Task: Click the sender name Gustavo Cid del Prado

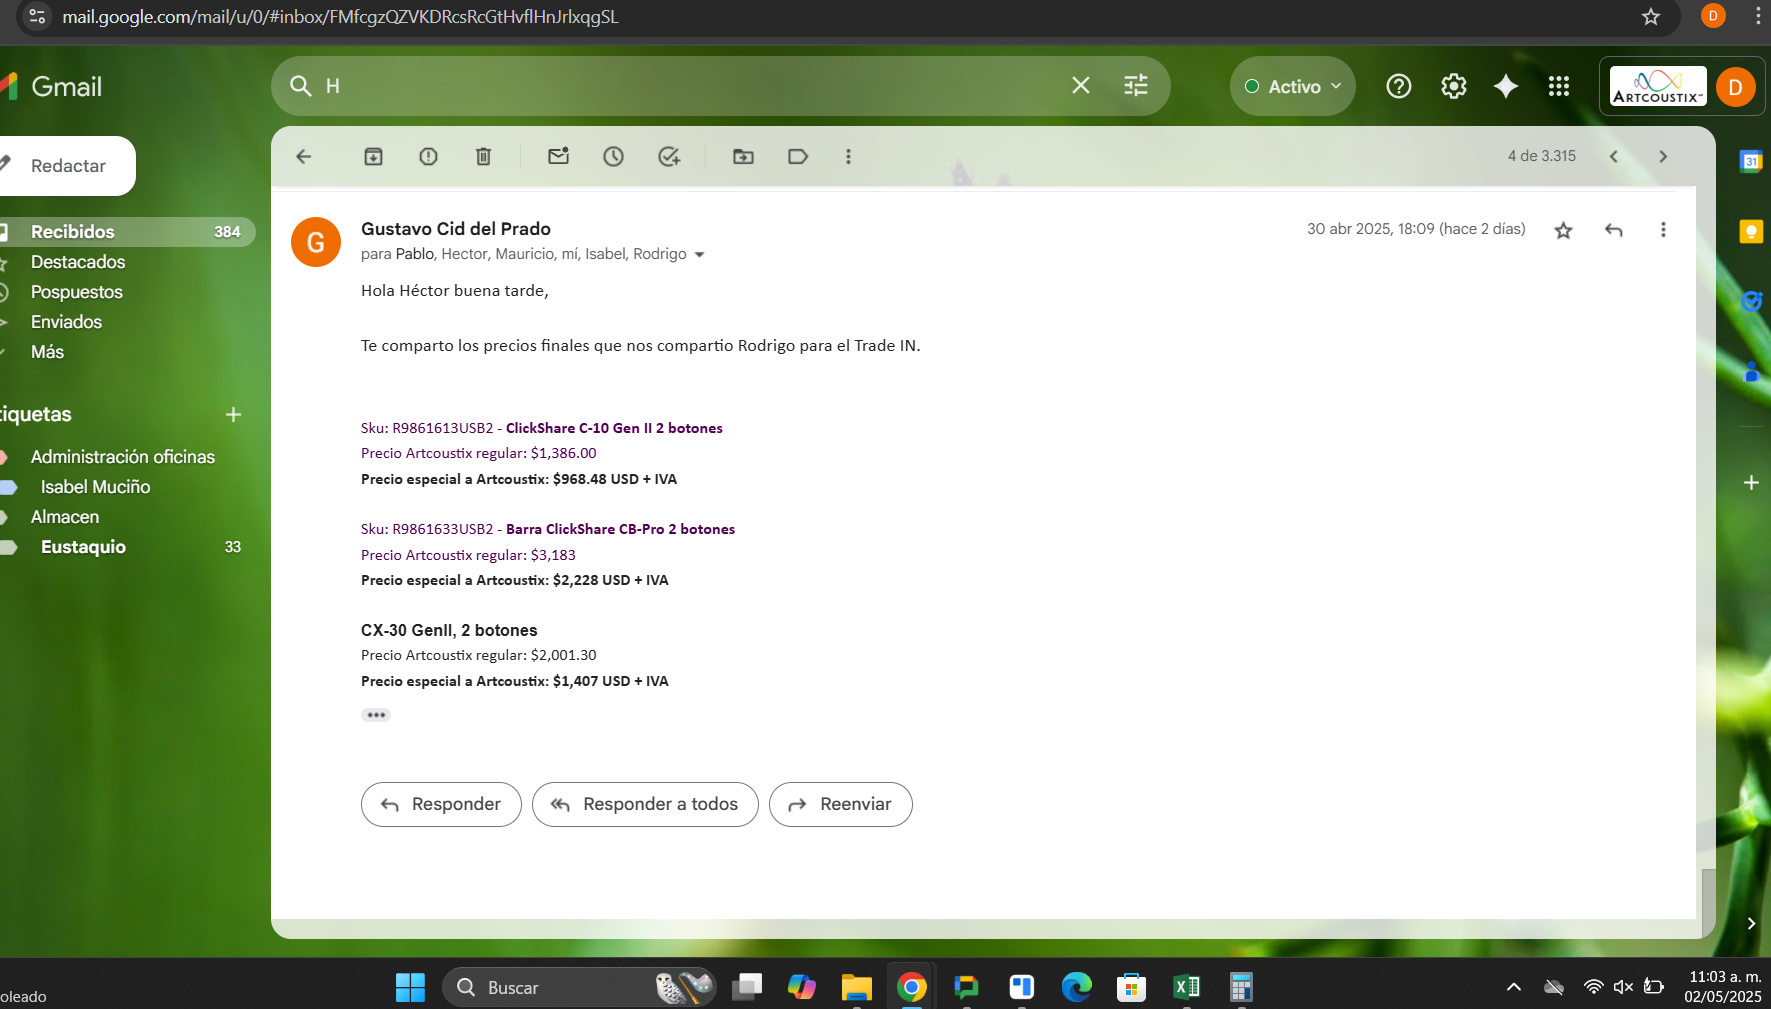Action: click(x=456, y=229)
